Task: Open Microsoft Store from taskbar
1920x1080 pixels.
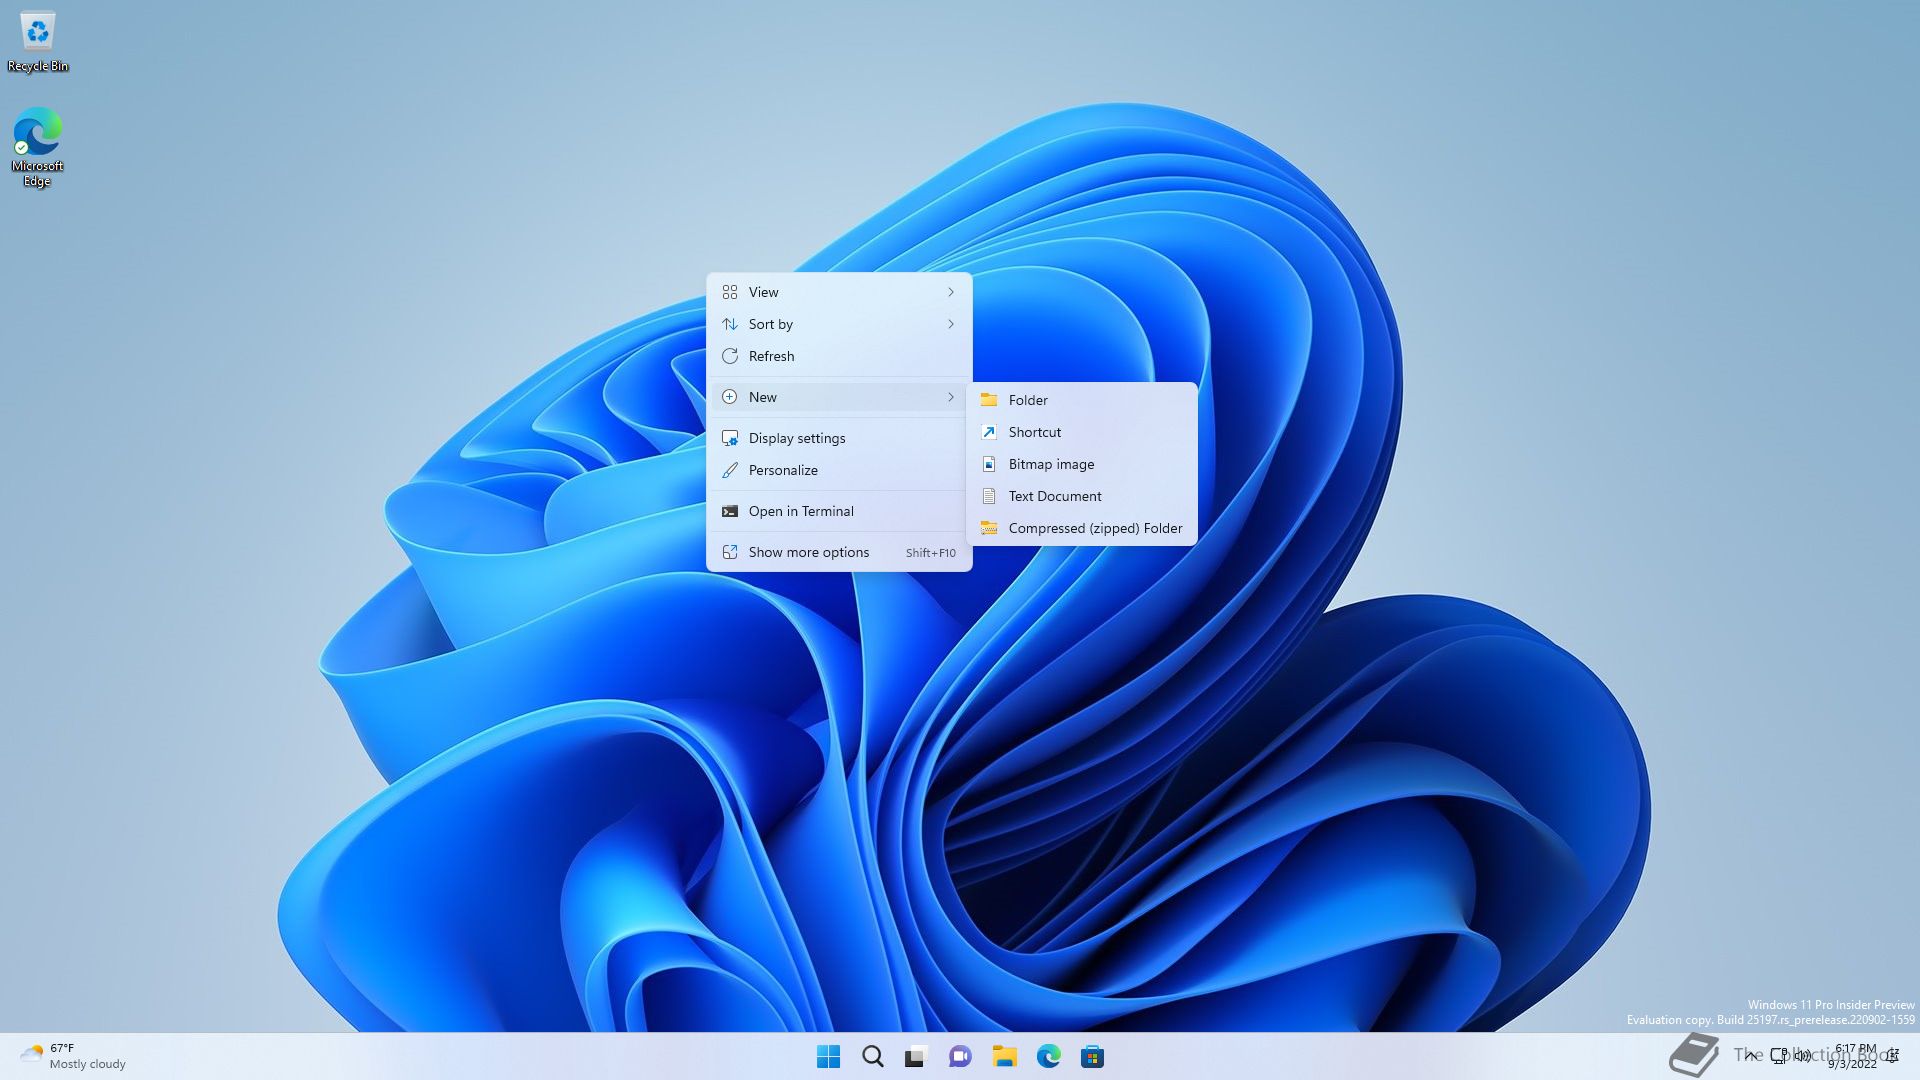Action: pos(1092,1057)
